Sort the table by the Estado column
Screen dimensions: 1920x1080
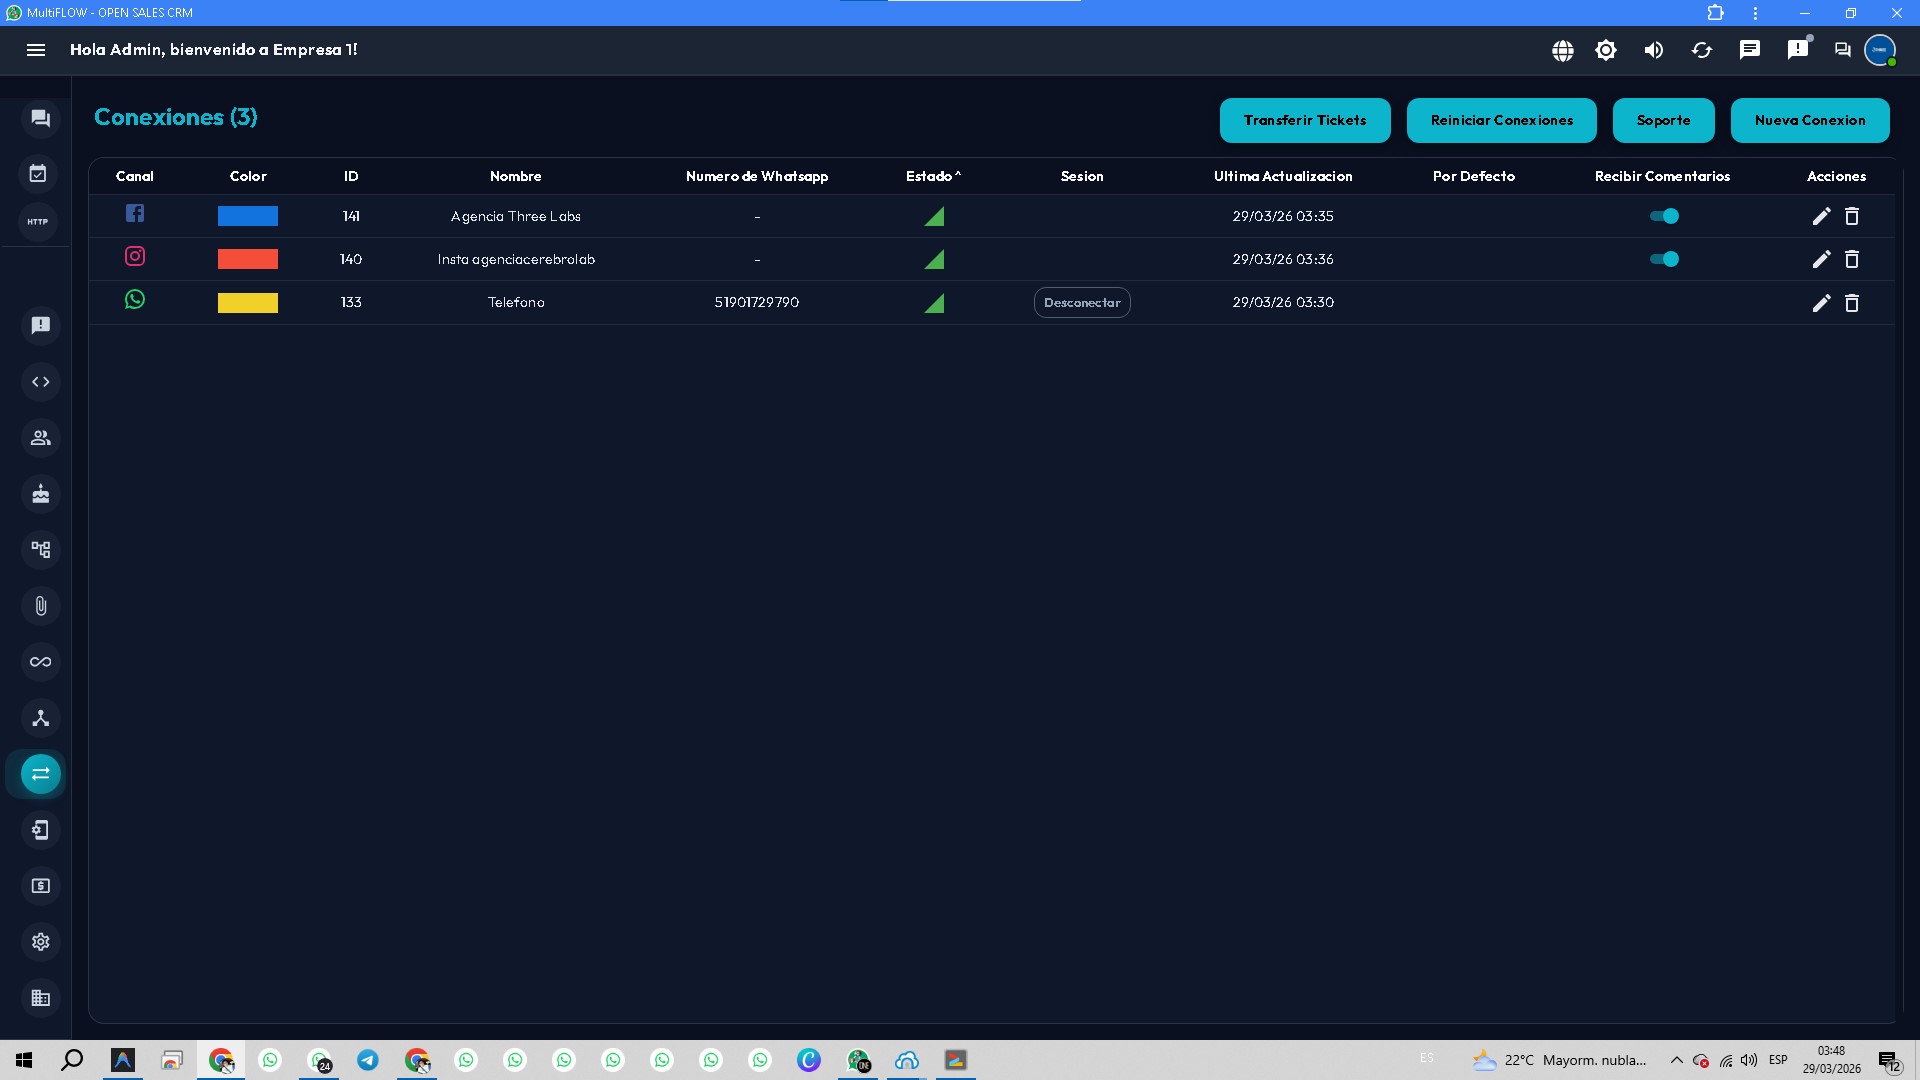pos(932,175)
